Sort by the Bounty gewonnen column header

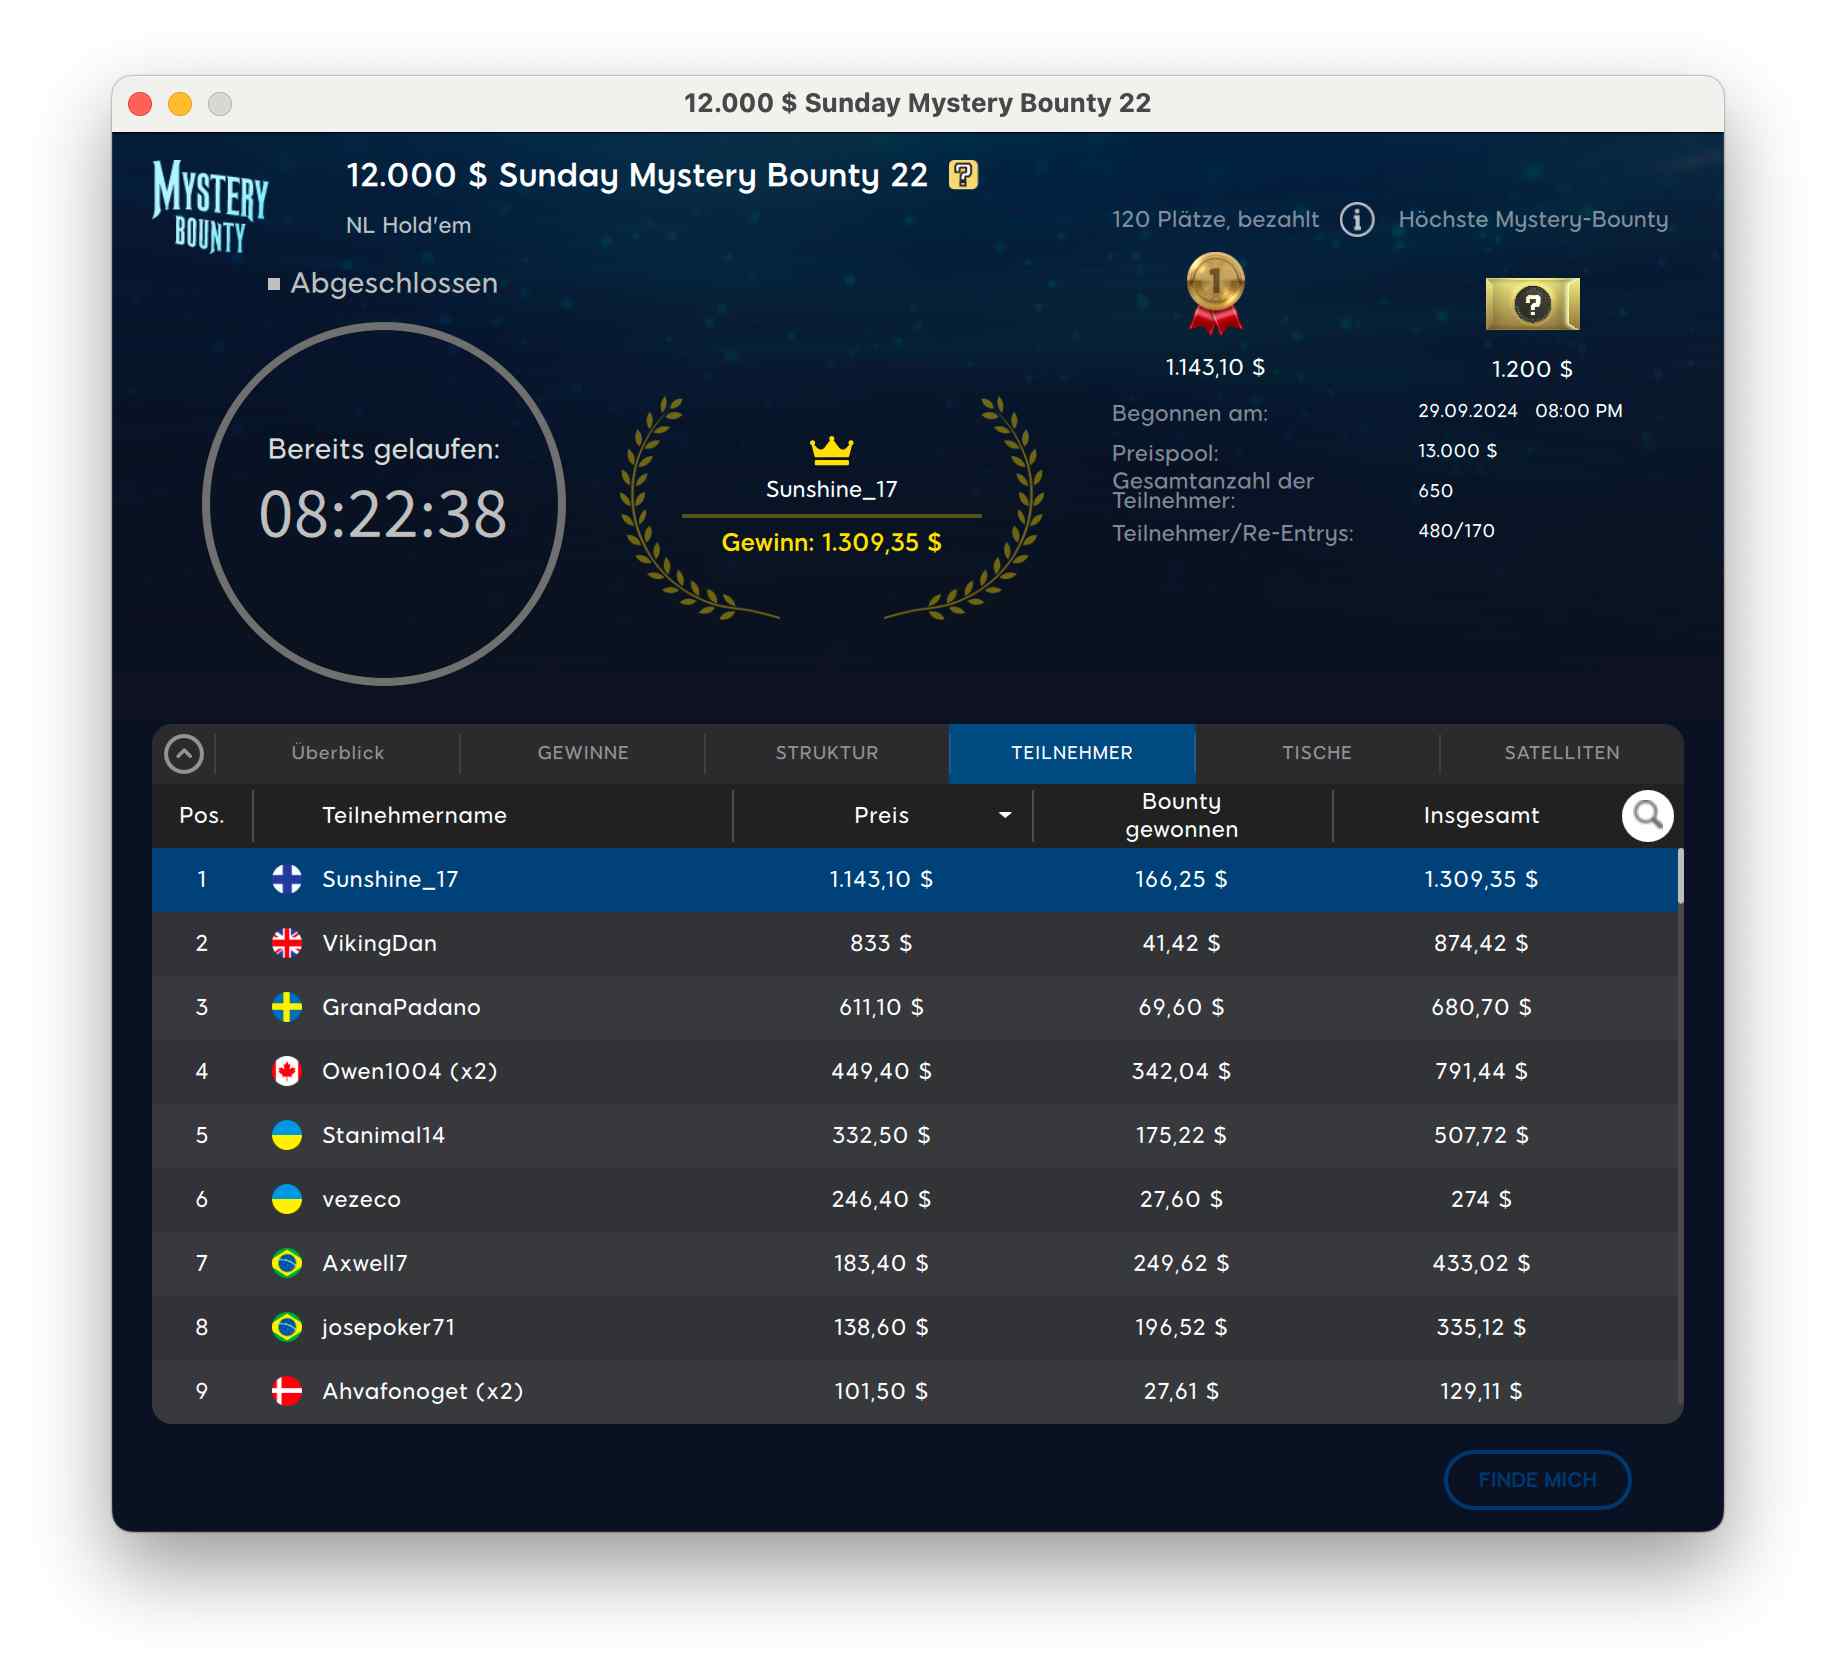pyautogui.click(x=1181, y=816)
